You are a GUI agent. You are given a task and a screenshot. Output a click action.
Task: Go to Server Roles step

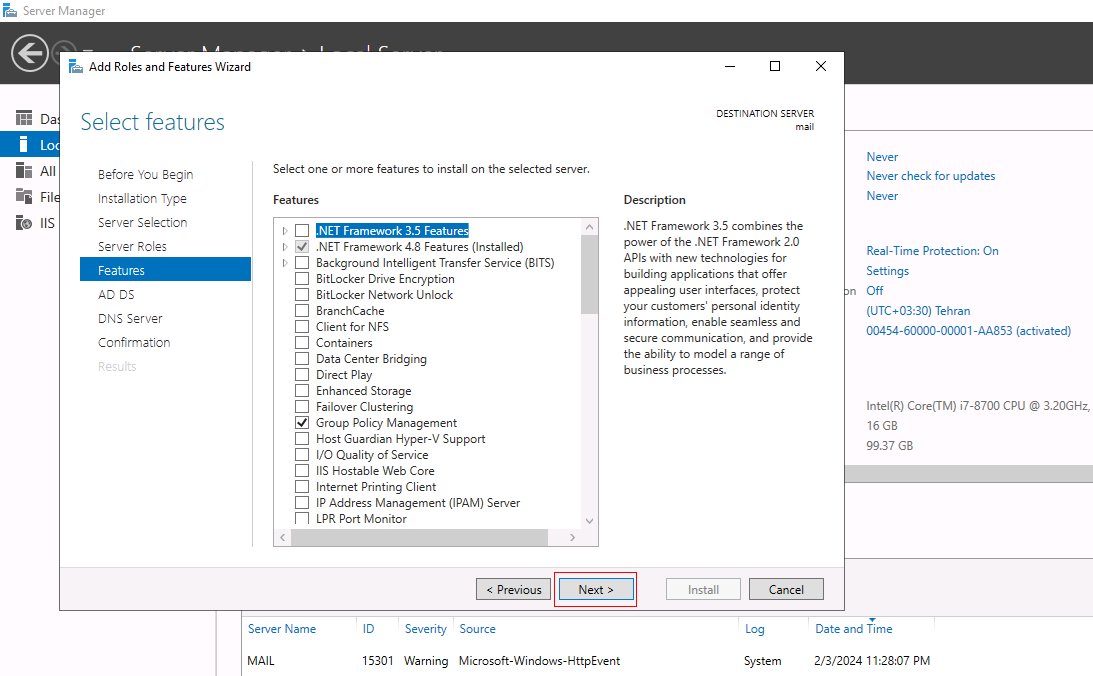pyautogui.click(x=132, y=247)
